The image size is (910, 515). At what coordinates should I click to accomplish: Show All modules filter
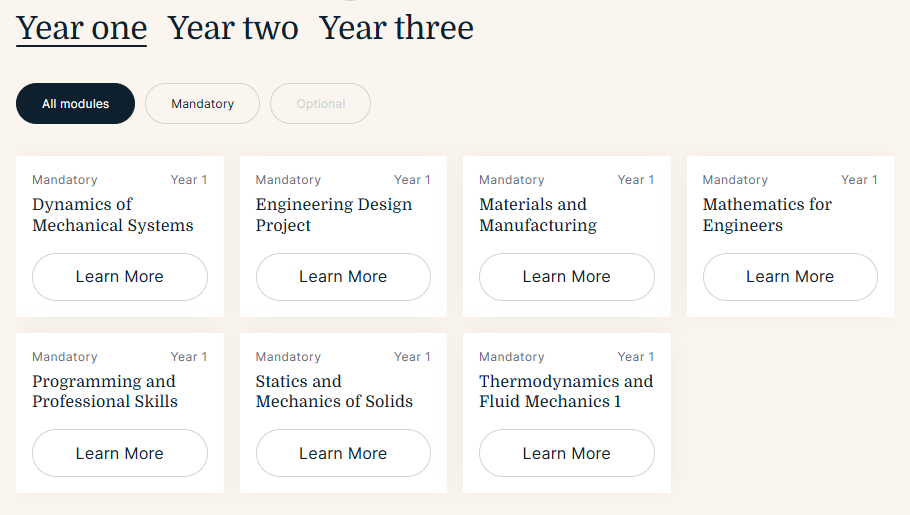75,104
